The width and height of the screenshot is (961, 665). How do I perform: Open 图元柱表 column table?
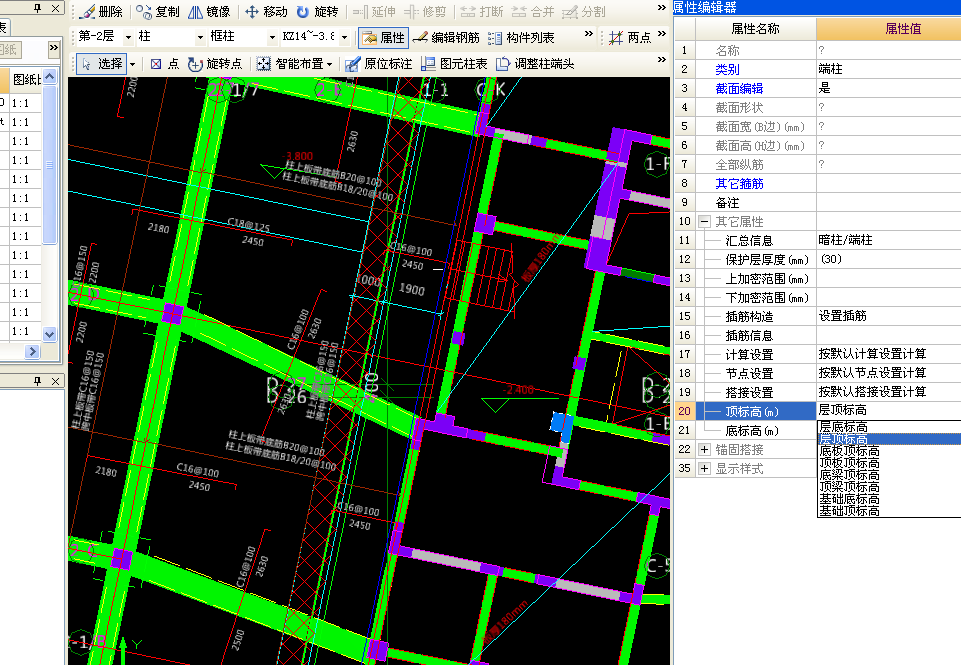point(454,64)
